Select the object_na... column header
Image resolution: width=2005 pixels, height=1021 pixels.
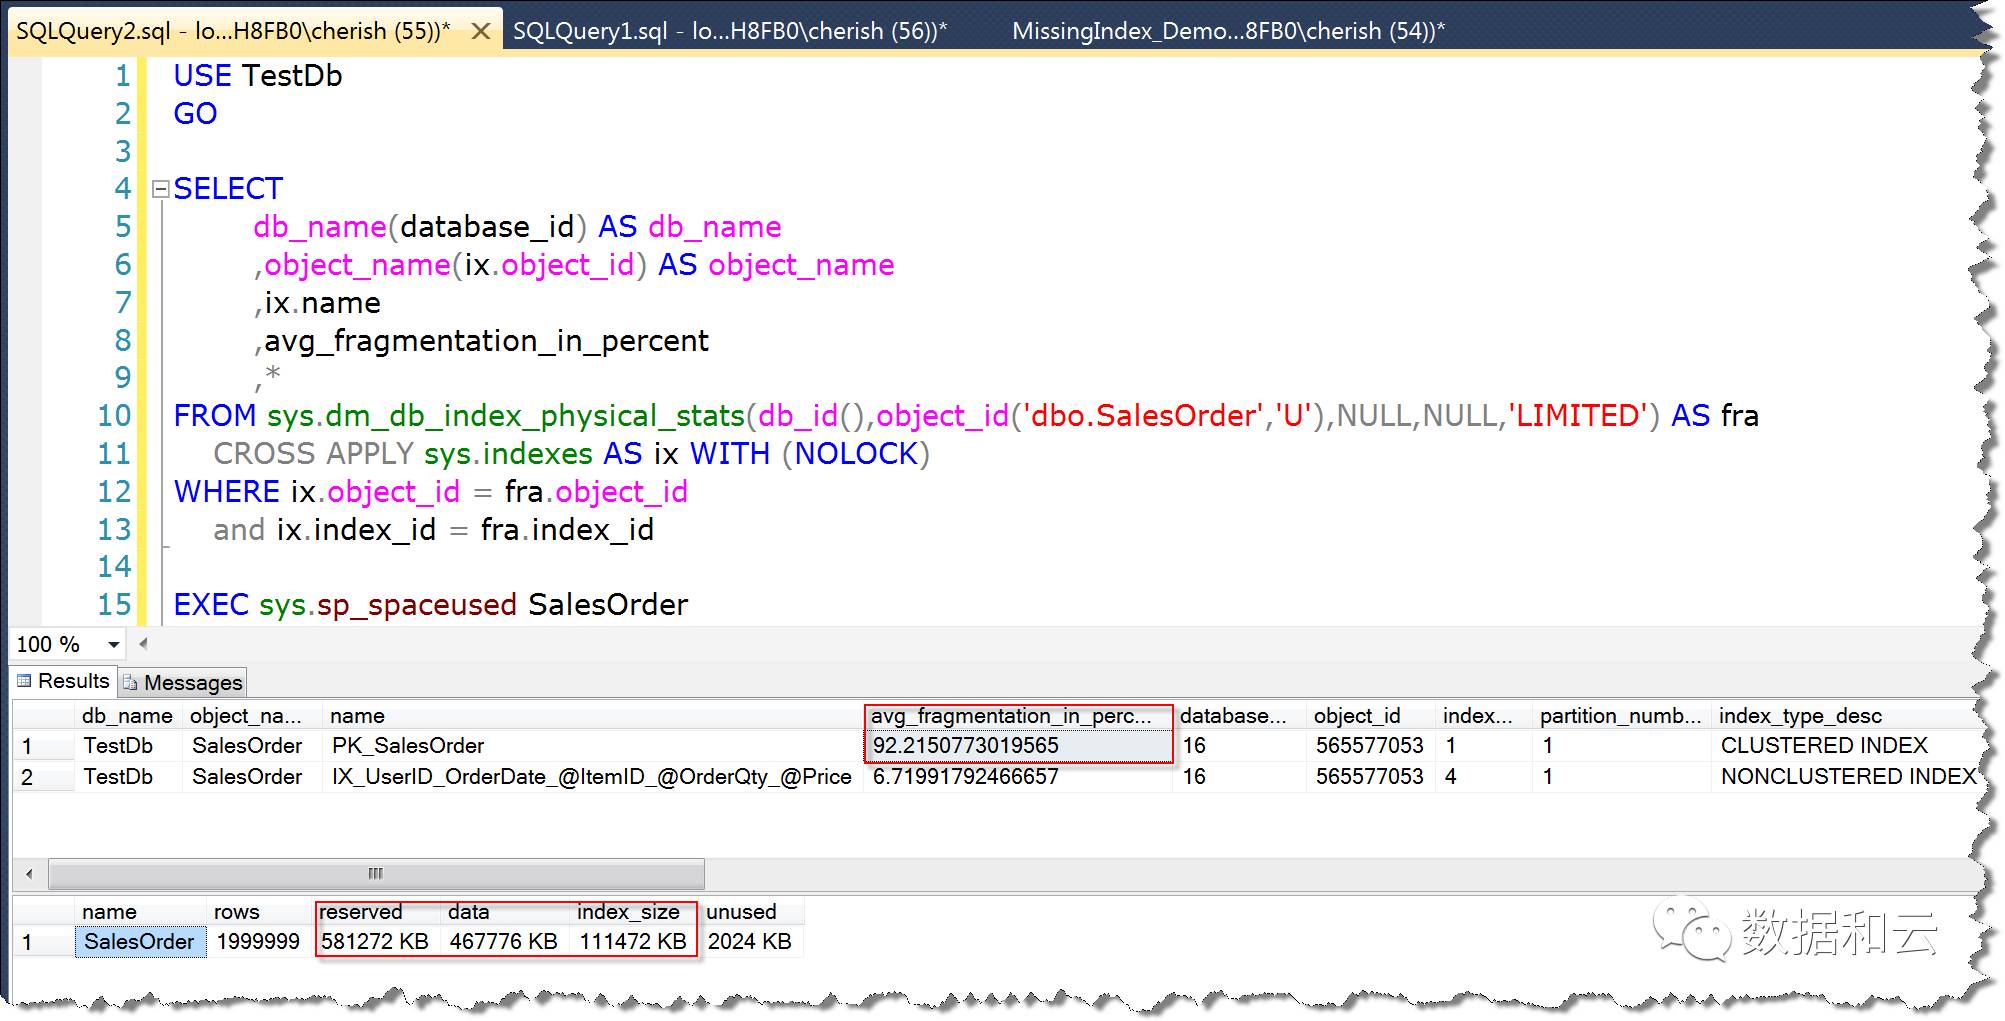click(x=252, y=716)
